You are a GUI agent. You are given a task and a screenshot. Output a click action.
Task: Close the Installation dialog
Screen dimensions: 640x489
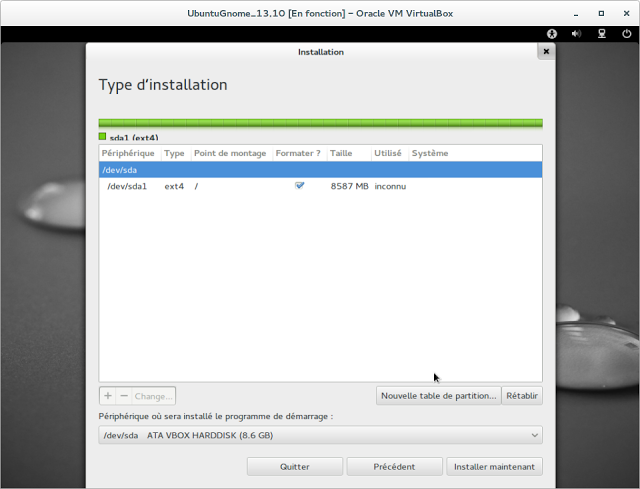(x=546, y=51)
